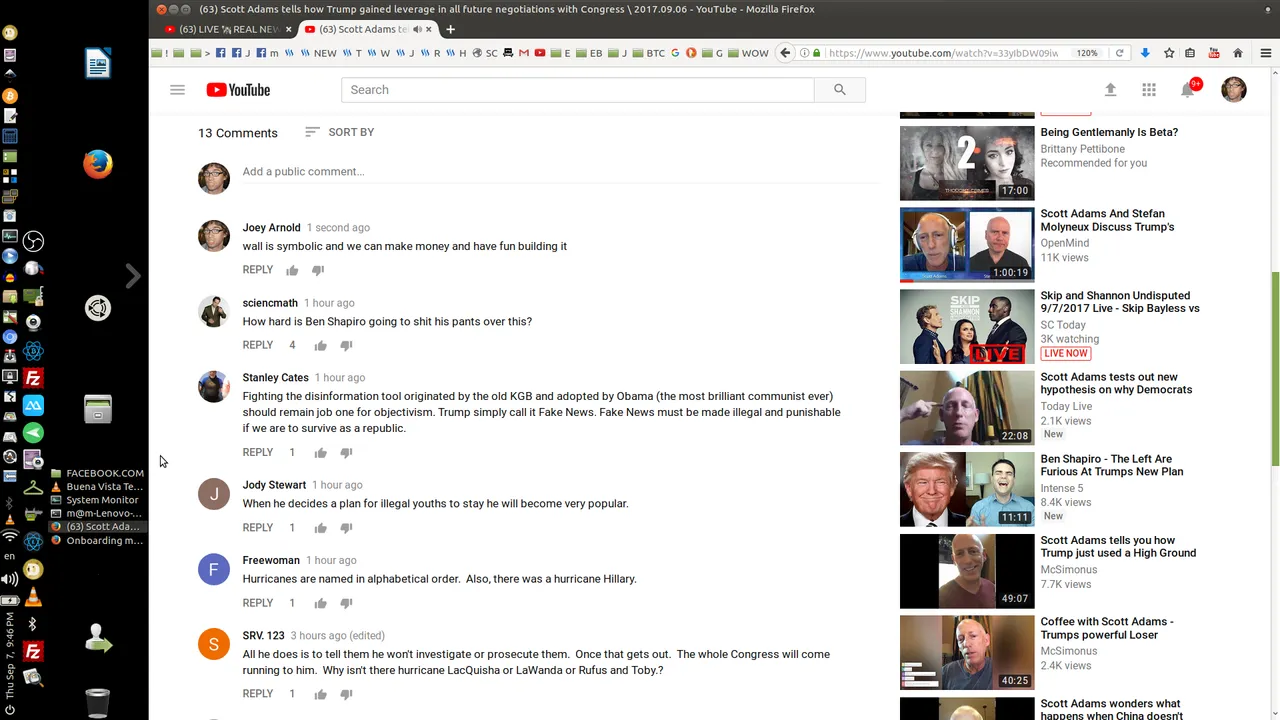
Task: Click the page vertical scrollbar
Action: pos(1275,370)
